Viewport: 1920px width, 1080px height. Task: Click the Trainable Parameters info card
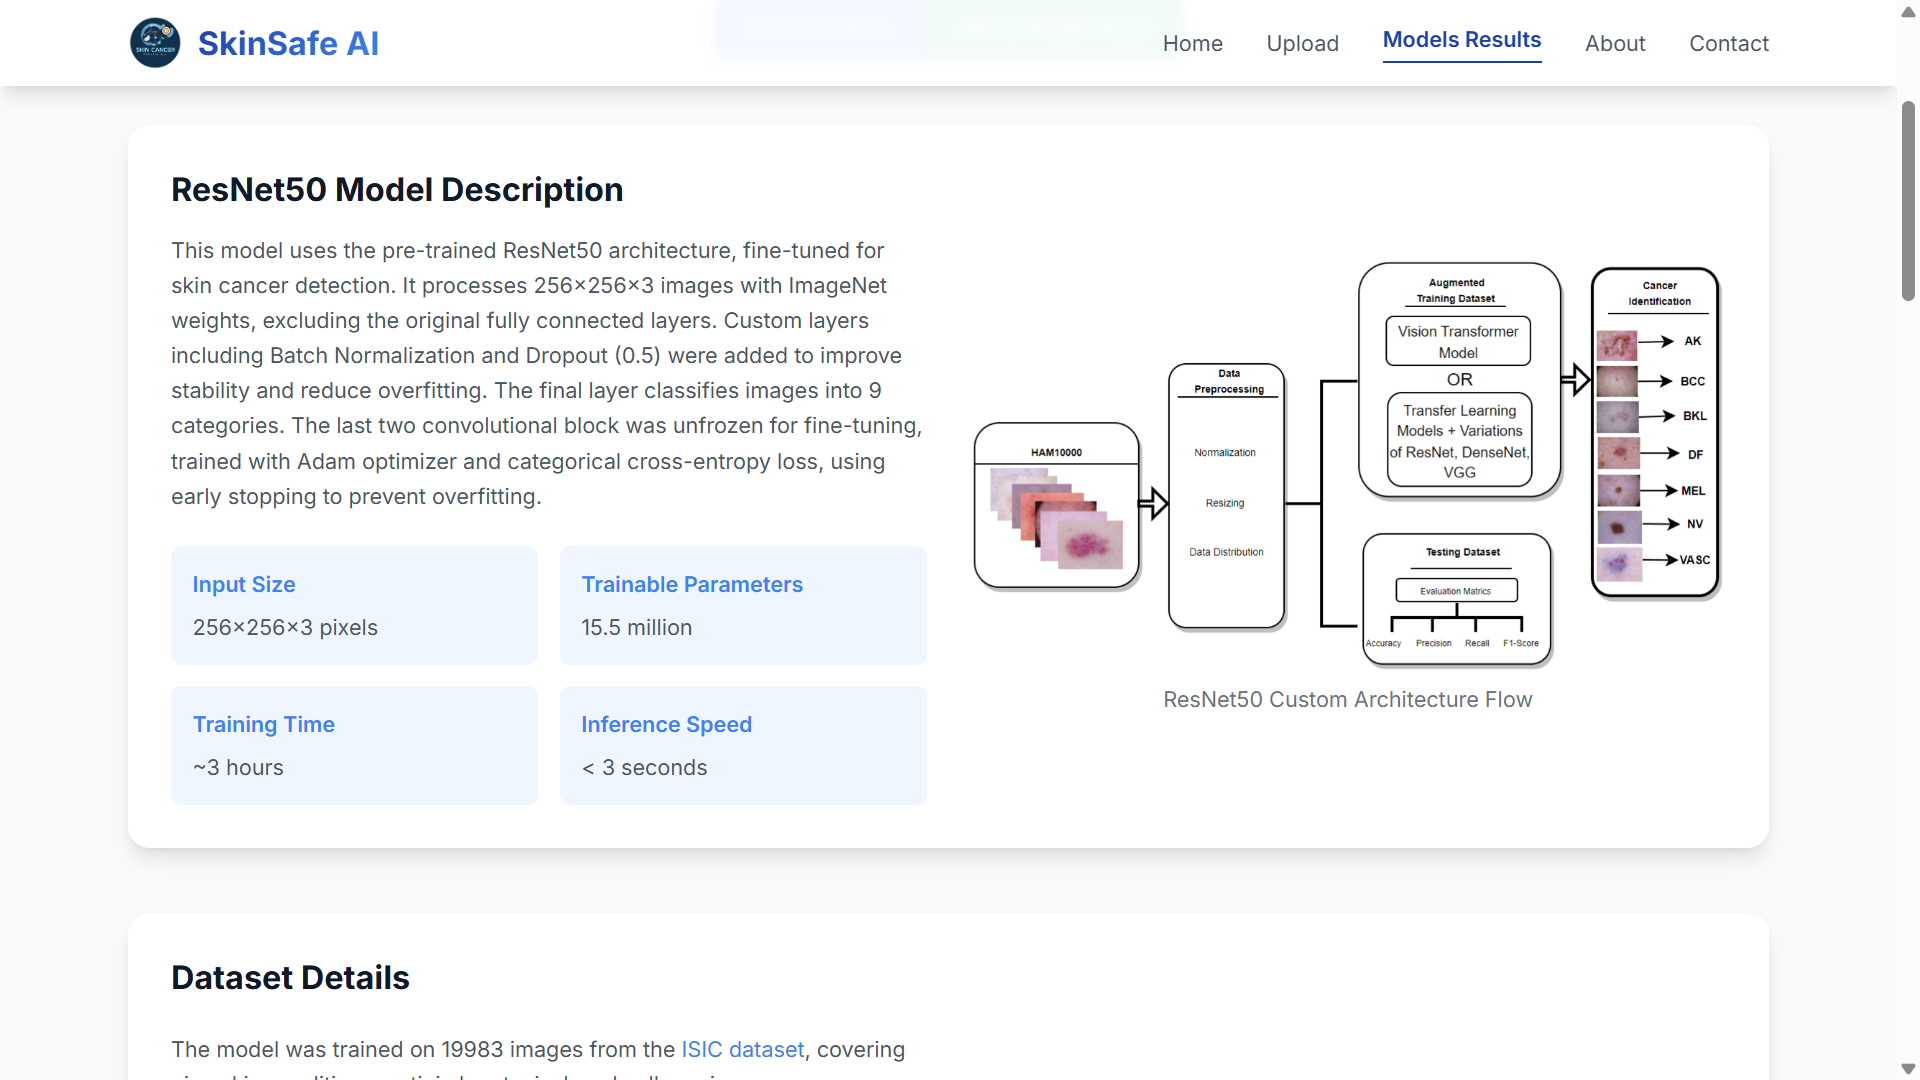coord(743,605)
